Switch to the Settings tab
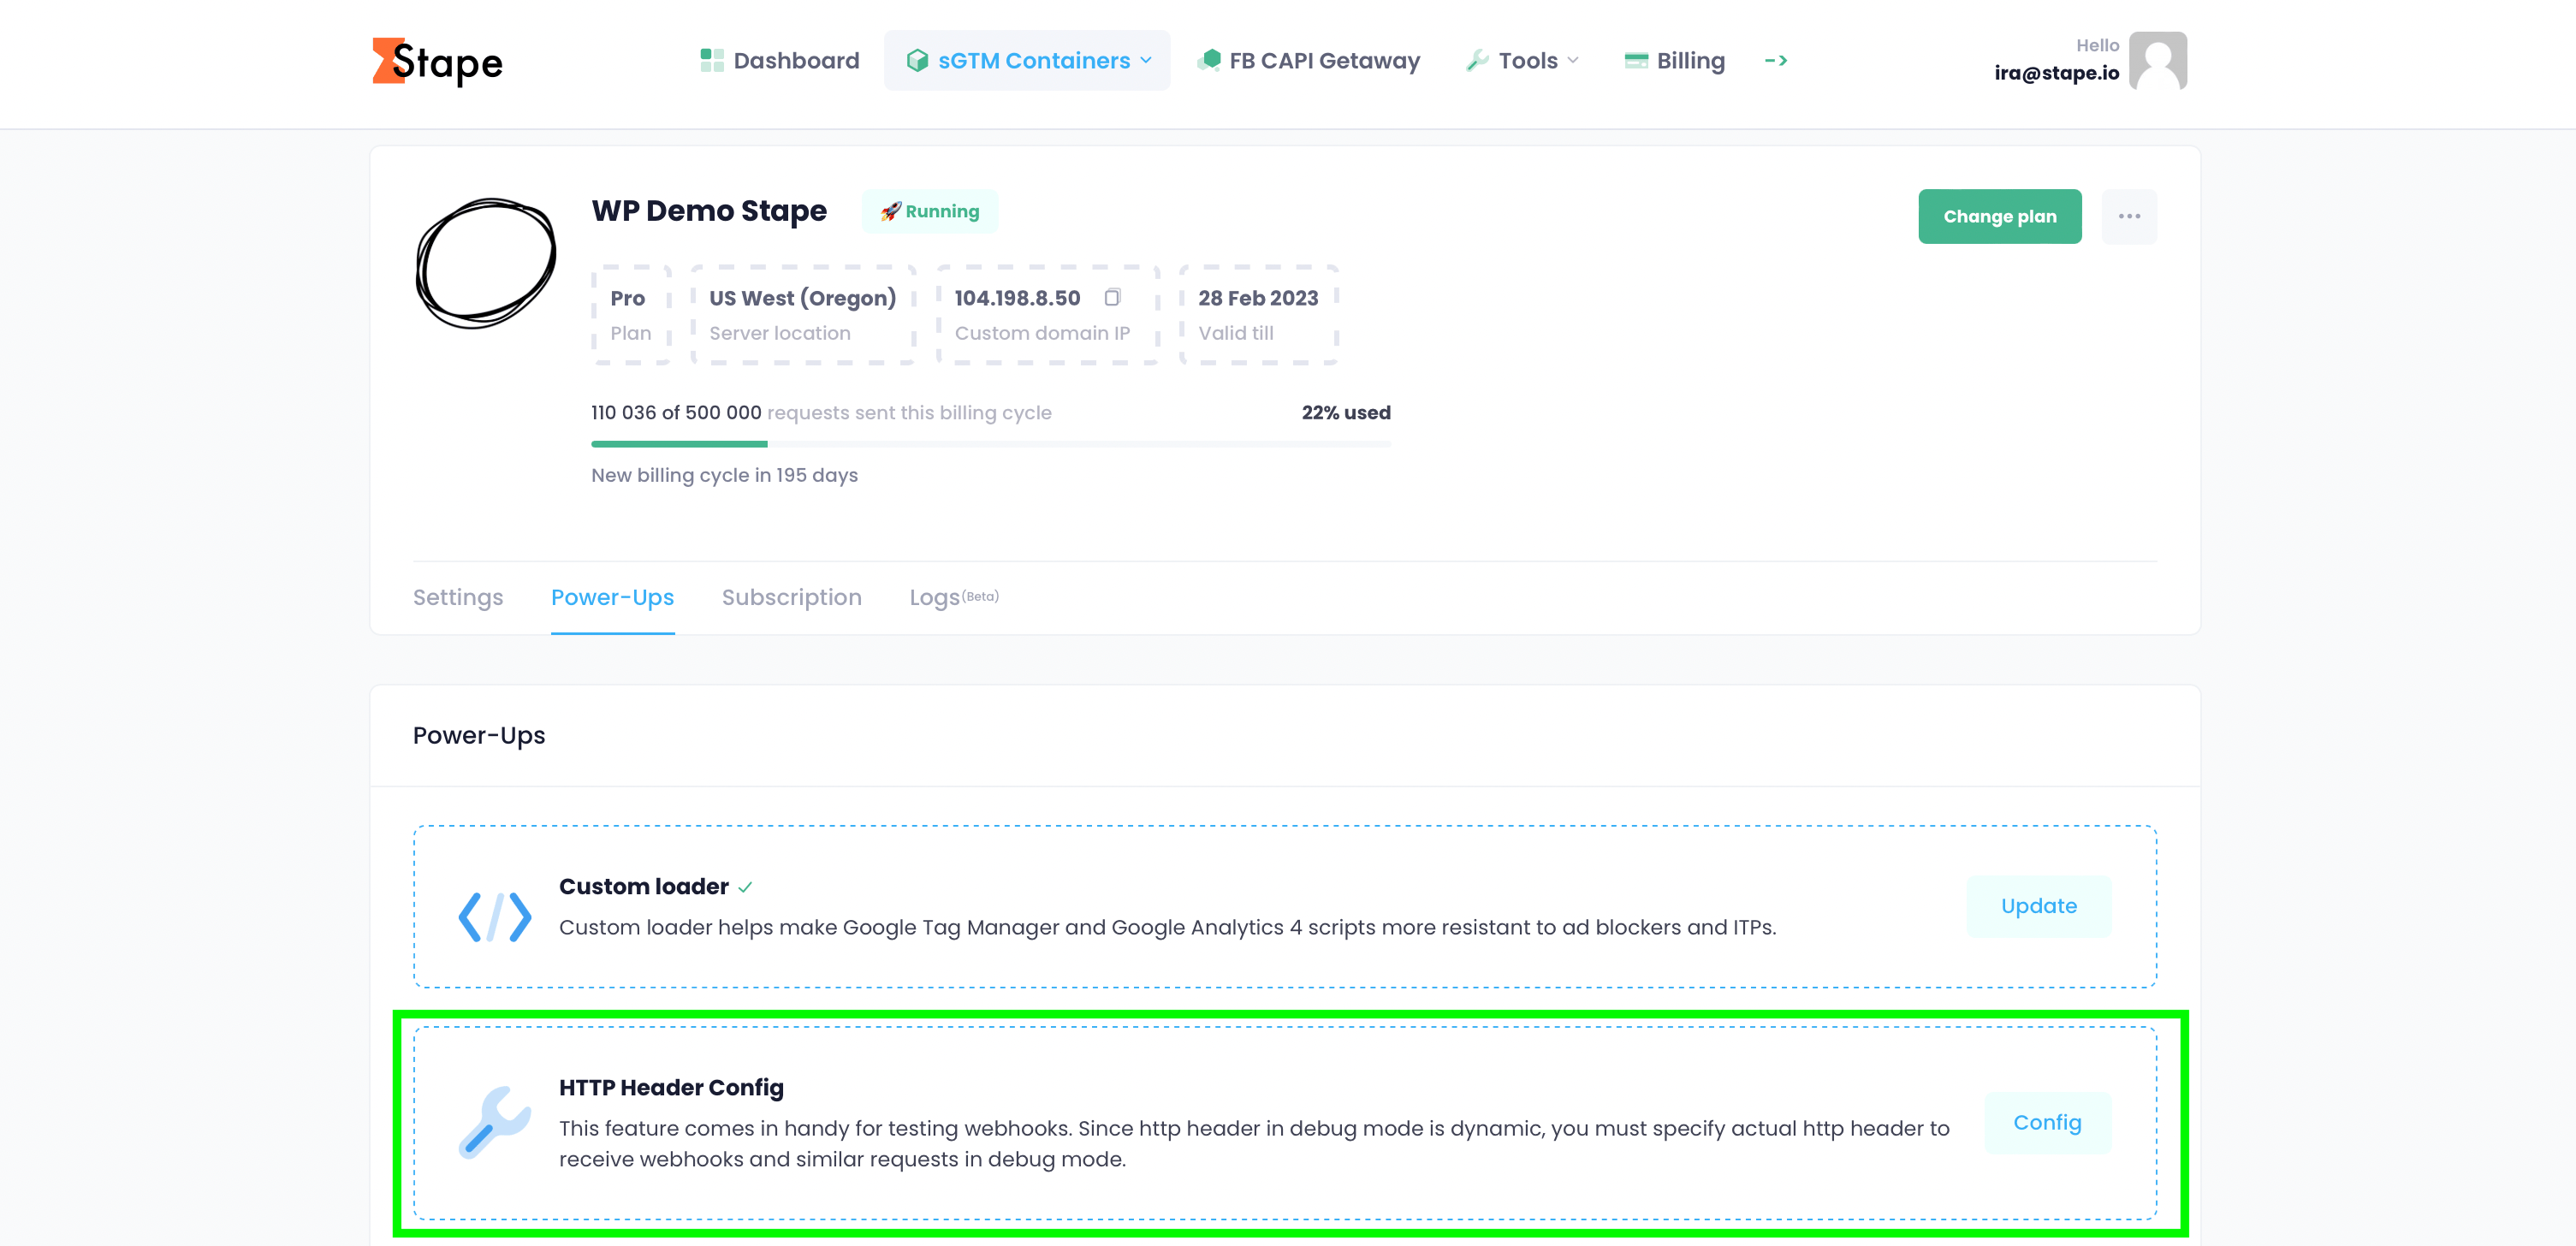The width and height of the screenshot is (2576, 1246). coord(458,597)
